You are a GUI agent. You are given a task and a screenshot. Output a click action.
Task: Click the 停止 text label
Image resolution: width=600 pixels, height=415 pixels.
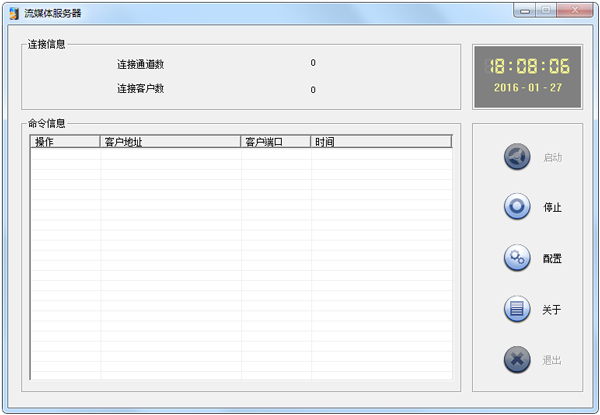coord(552,208)
